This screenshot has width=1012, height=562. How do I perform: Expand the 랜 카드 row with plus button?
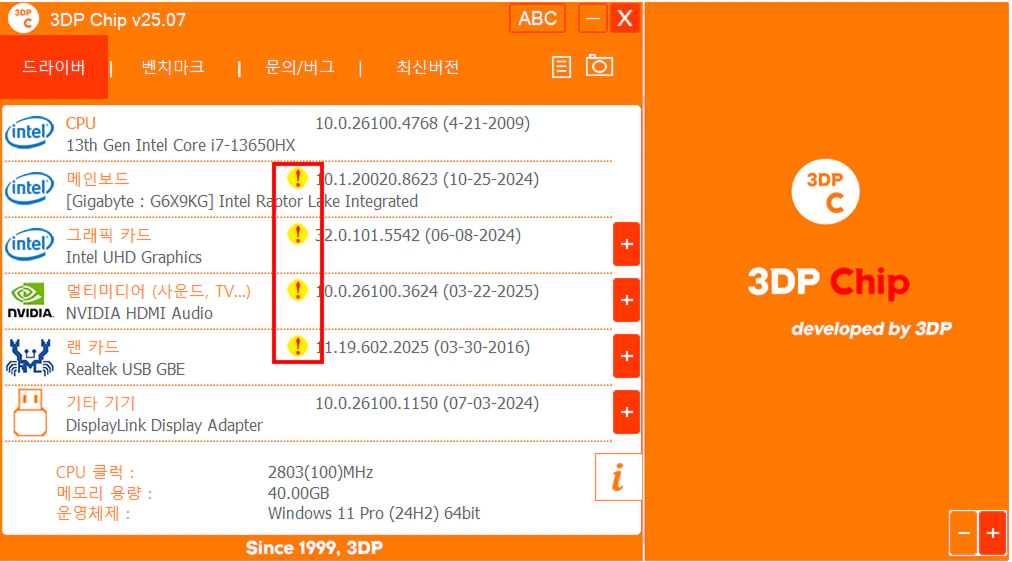point(626,356)
